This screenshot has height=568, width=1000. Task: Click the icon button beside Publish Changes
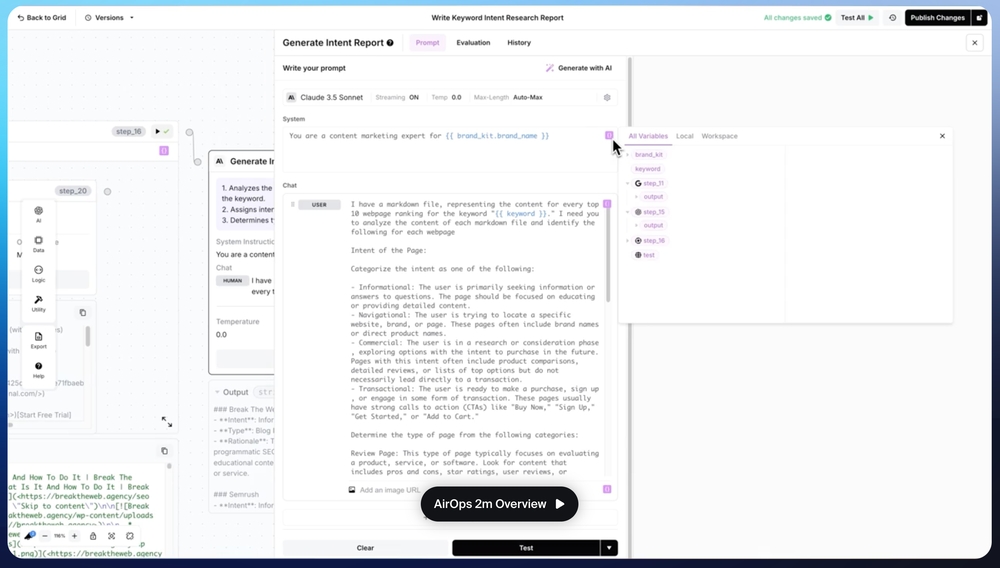pos(980,18)
